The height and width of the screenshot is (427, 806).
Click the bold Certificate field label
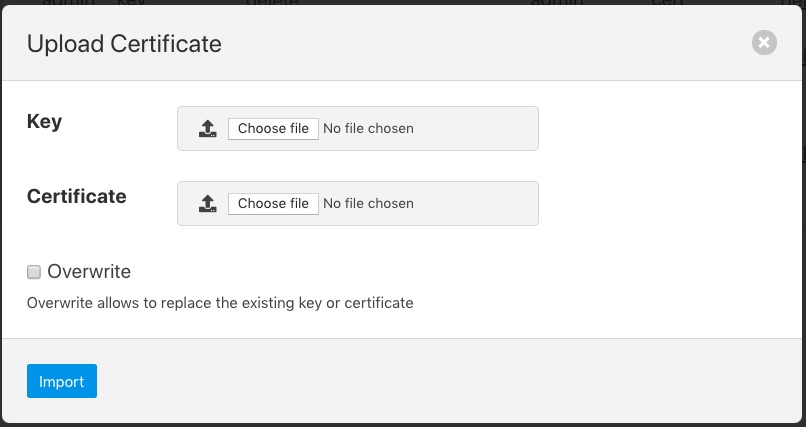(77, 197)
